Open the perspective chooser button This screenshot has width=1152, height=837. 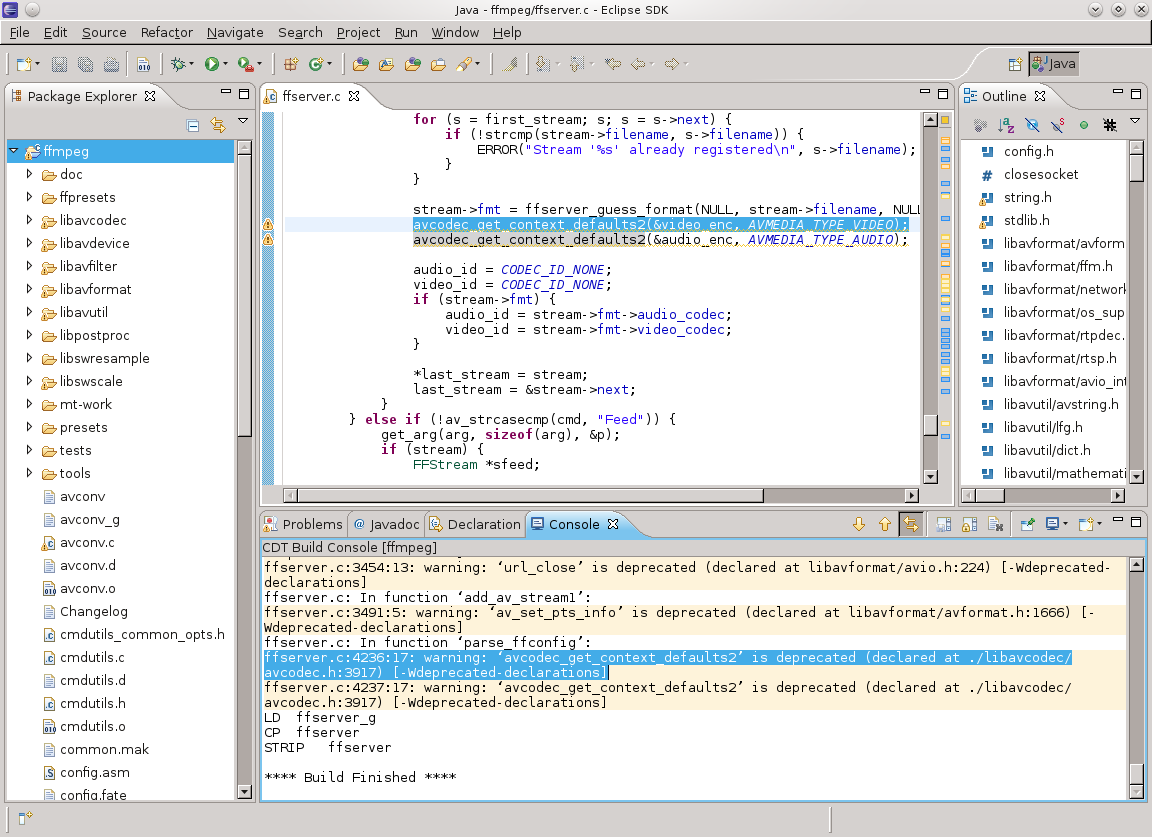click(1016, 62)
